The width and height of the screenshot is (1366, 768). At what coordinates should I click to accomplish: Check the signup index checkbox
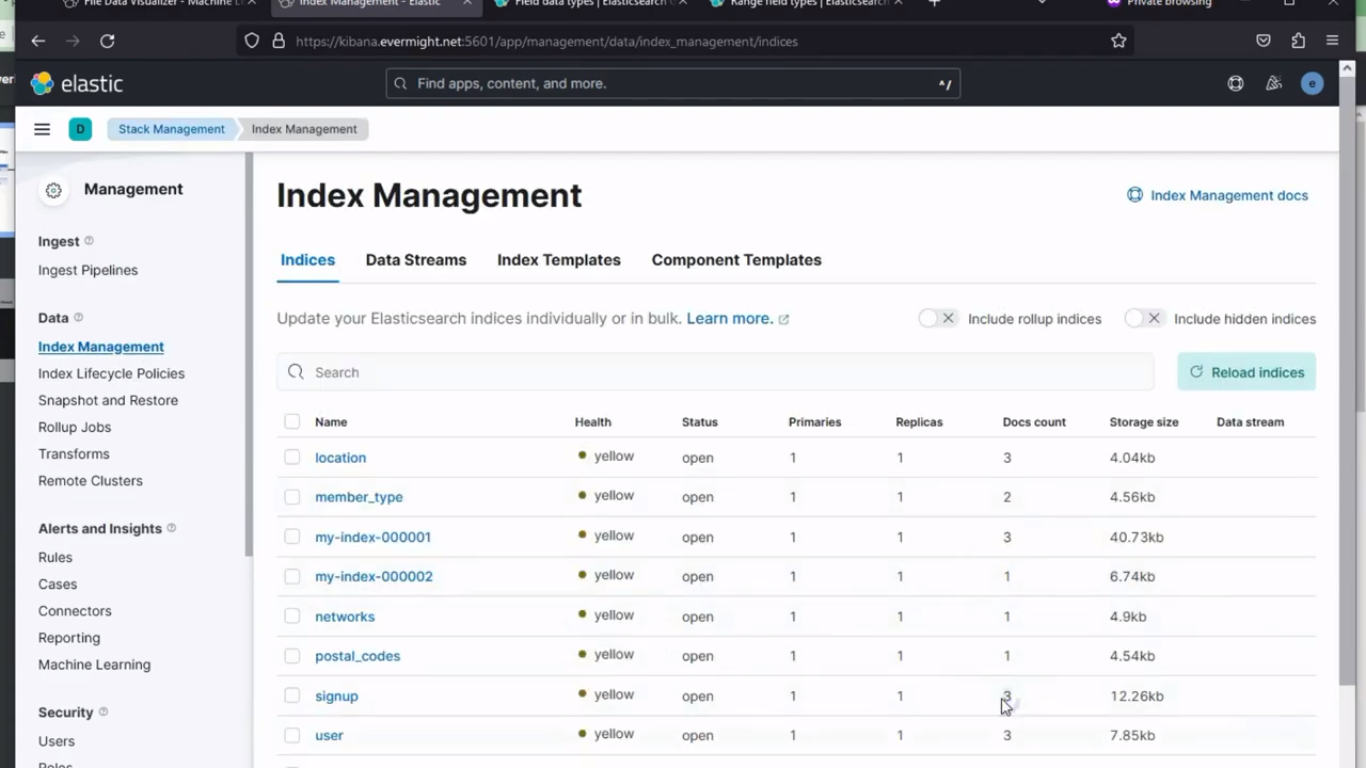[x=292, y=695]
